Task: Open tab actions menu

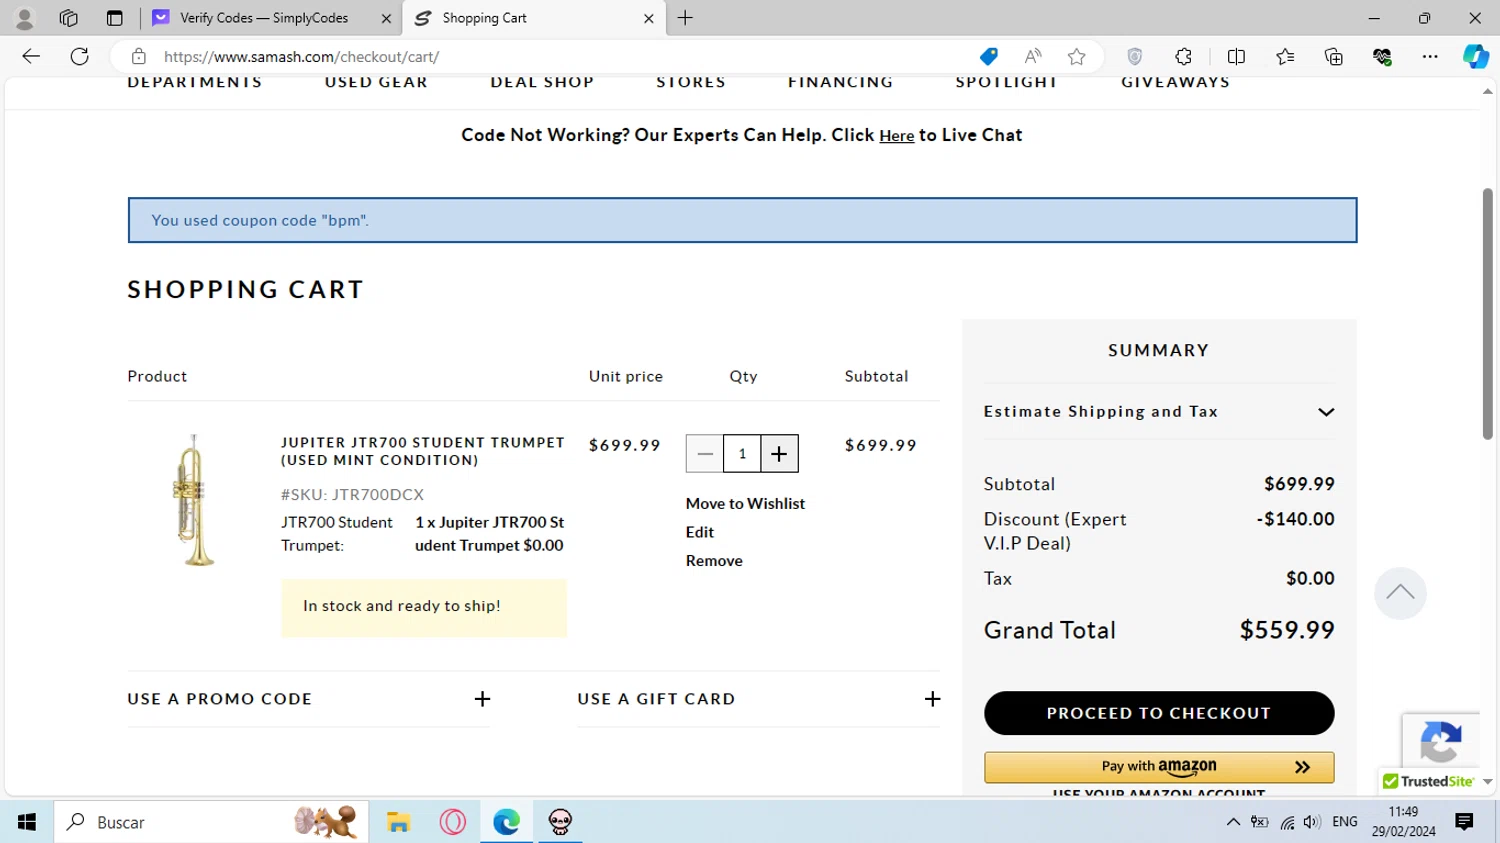Action: pyautogui.click(x=114, y=18)
